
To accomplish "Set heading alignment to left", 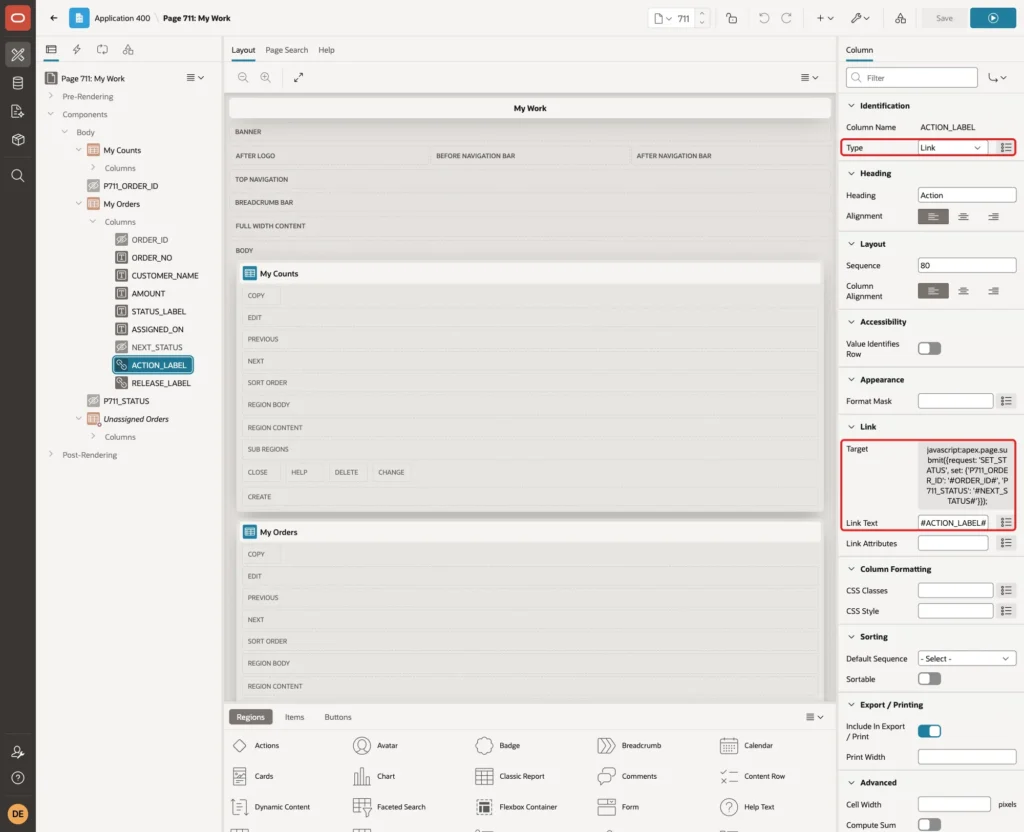I will click(x=933, y=216).
